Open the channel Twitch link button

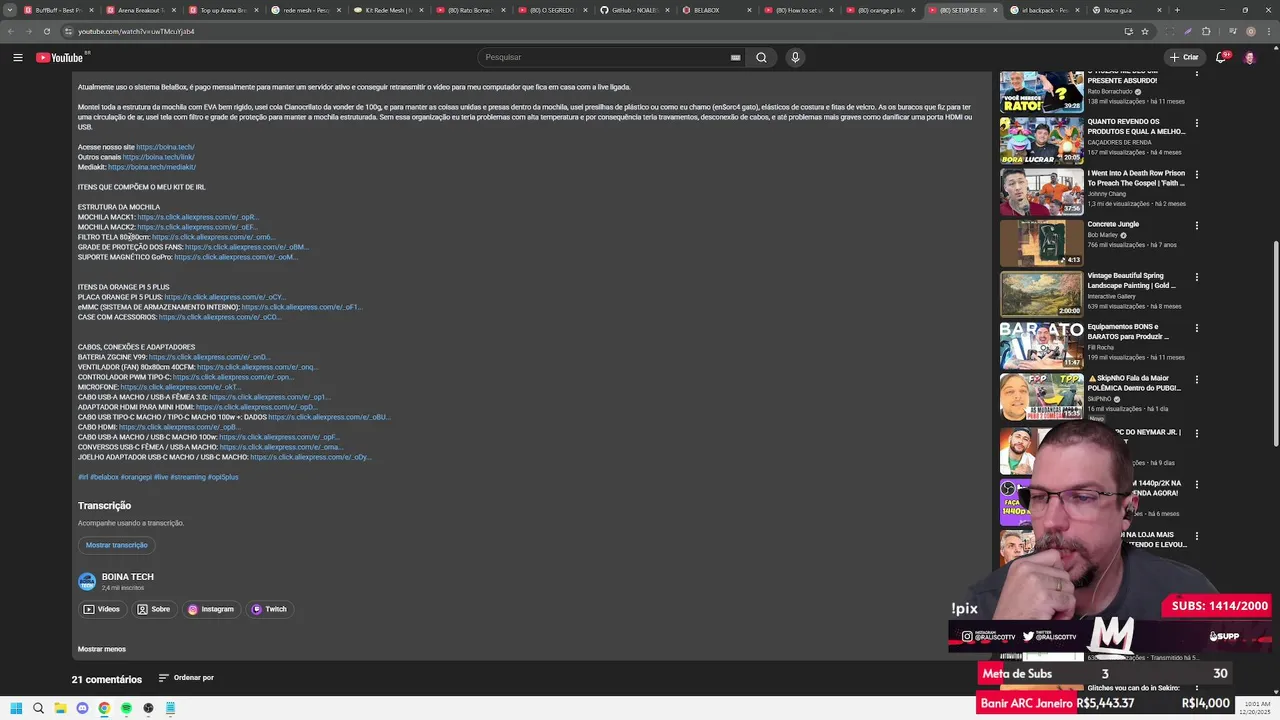tap(268, 609)
